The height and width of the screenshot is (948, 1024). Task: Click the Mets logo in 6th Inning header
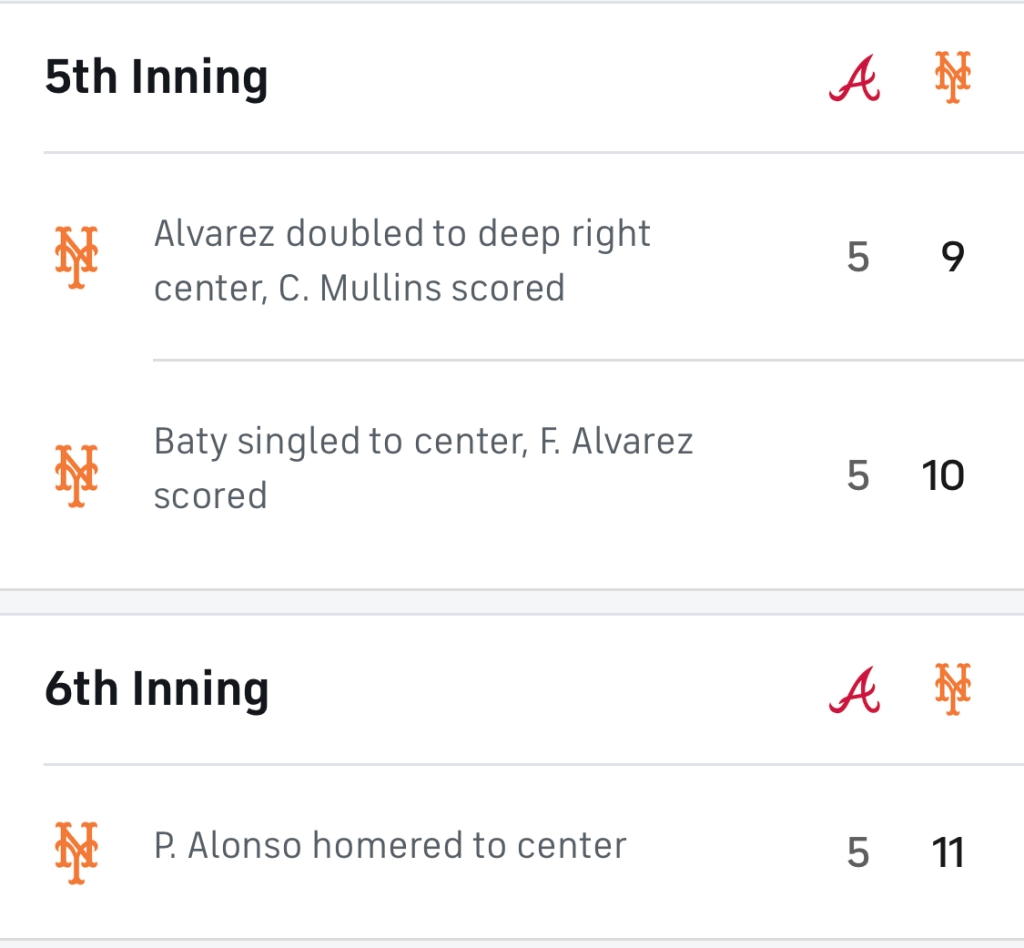coord(953,690)
